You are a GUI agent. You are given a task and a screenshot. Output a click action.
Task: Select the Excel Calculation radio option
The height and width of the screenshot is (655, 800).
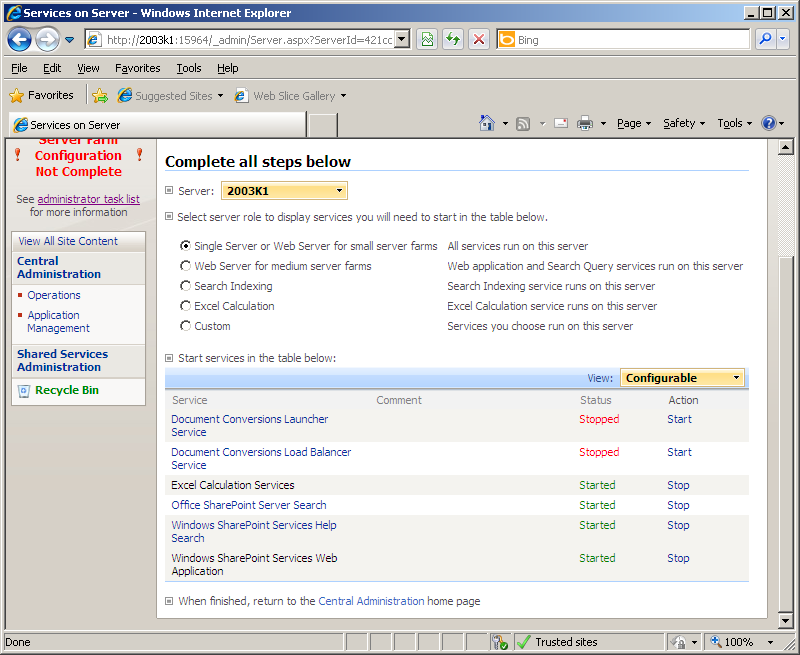point(186,306)
